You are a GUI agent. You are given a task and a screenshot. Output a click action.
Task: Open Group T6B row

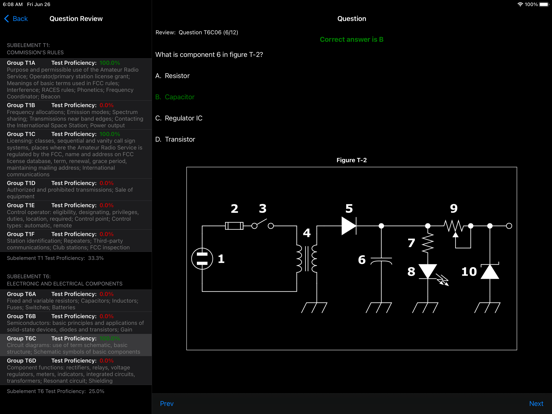click(76, 323)
